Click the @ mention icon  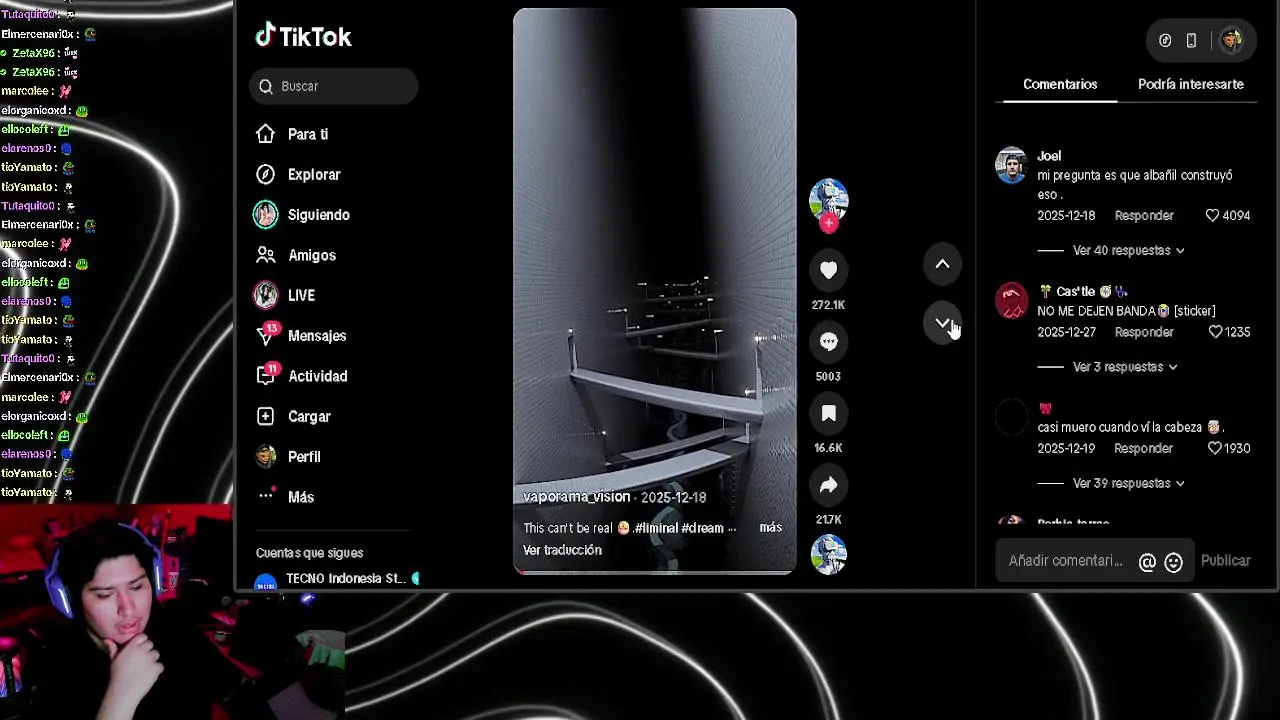[x=1147, y=562]
